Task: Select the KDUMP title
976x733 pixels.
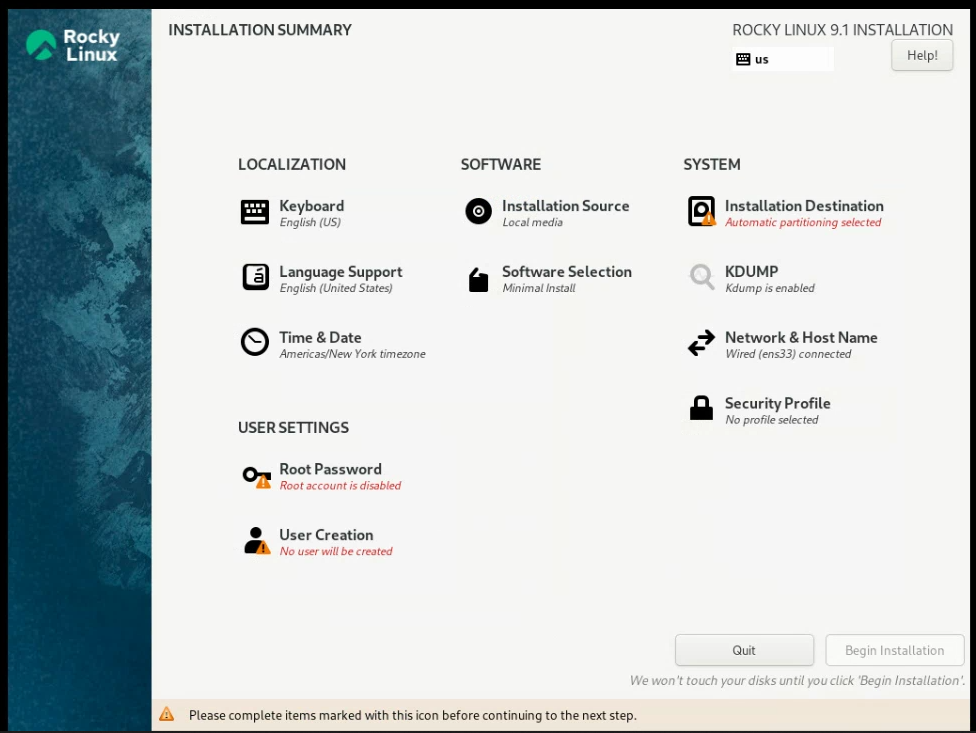Action: click(751, 272)
